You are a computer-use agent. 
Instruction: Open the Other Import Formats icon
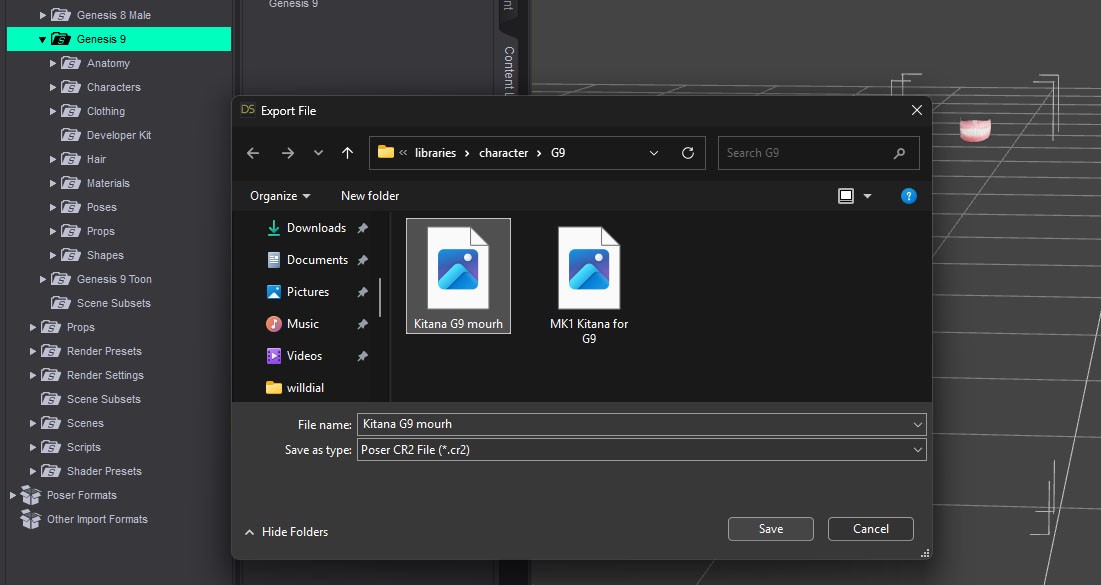click(x=30, y=519)
